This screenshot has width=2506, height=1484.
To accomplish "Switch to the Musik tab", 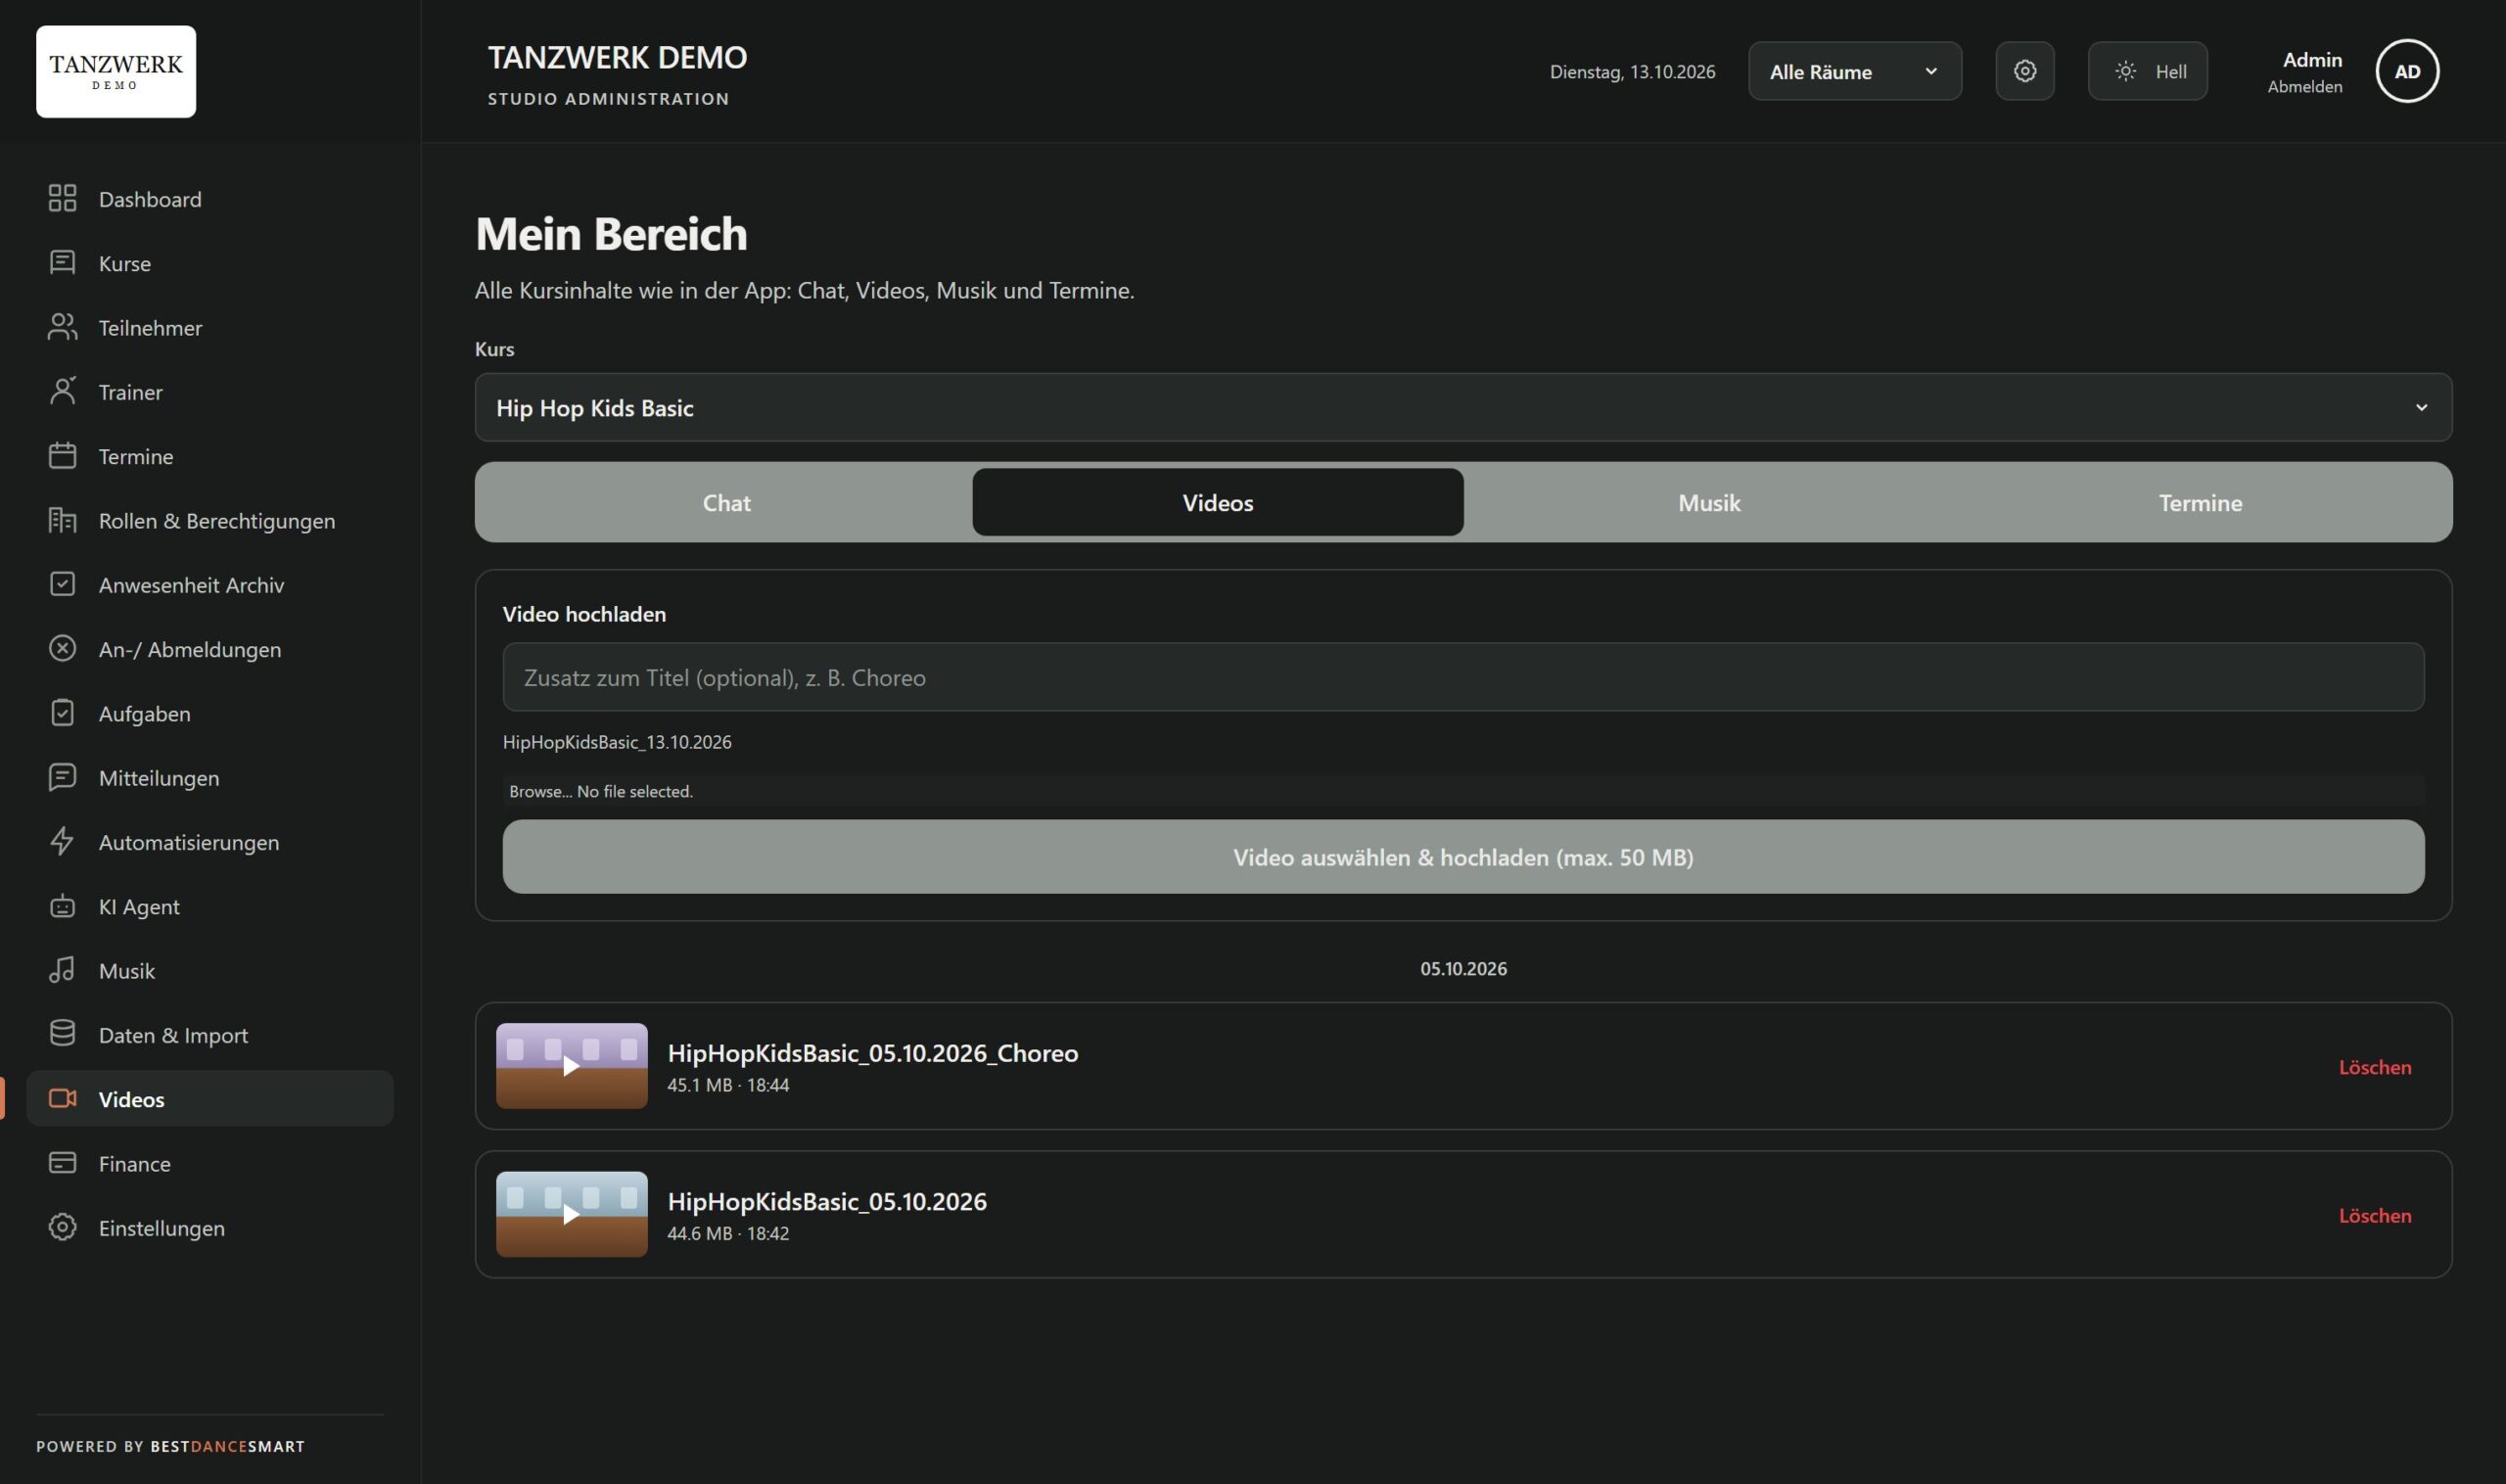I will click(1709, 502).
